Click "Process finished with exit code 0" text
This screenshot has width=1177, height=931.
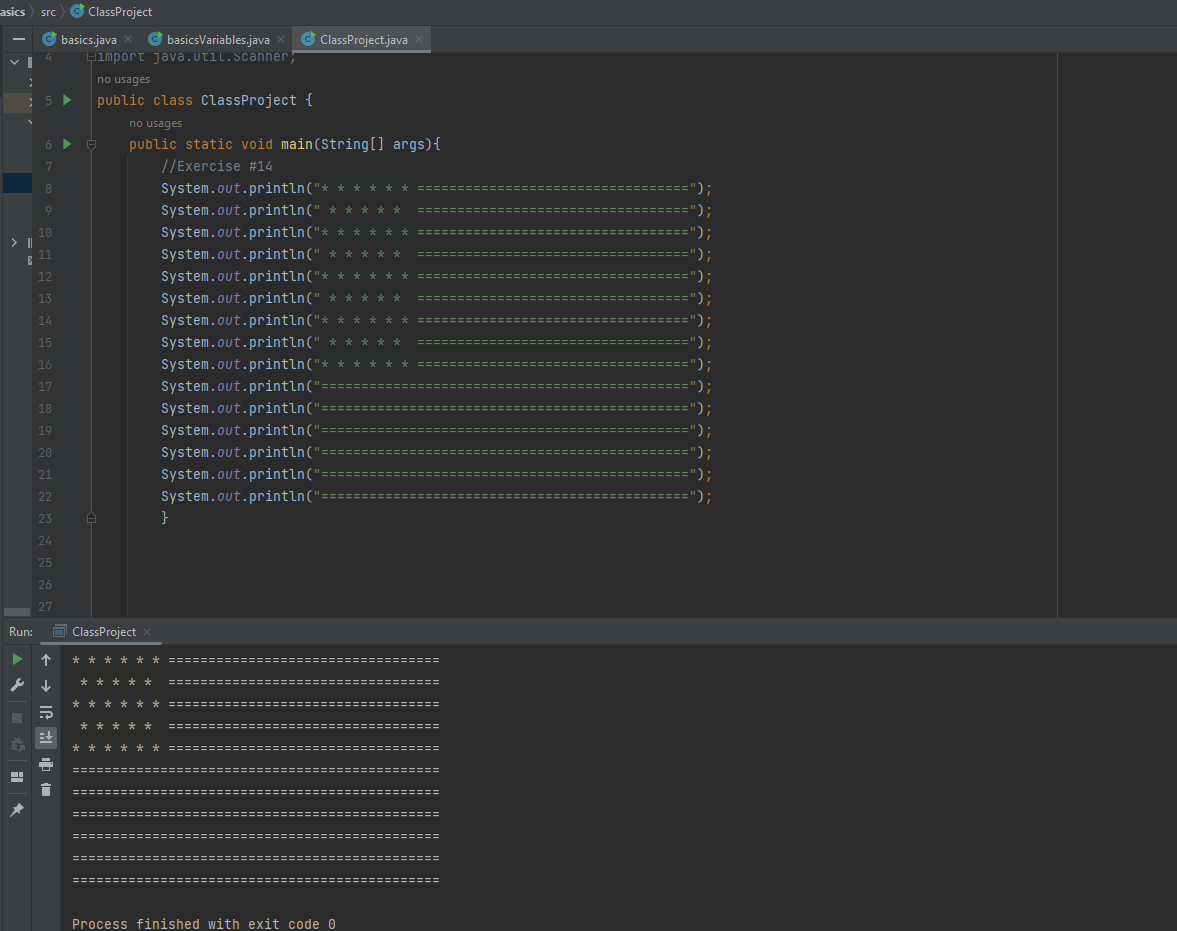(x=203, y=923)
